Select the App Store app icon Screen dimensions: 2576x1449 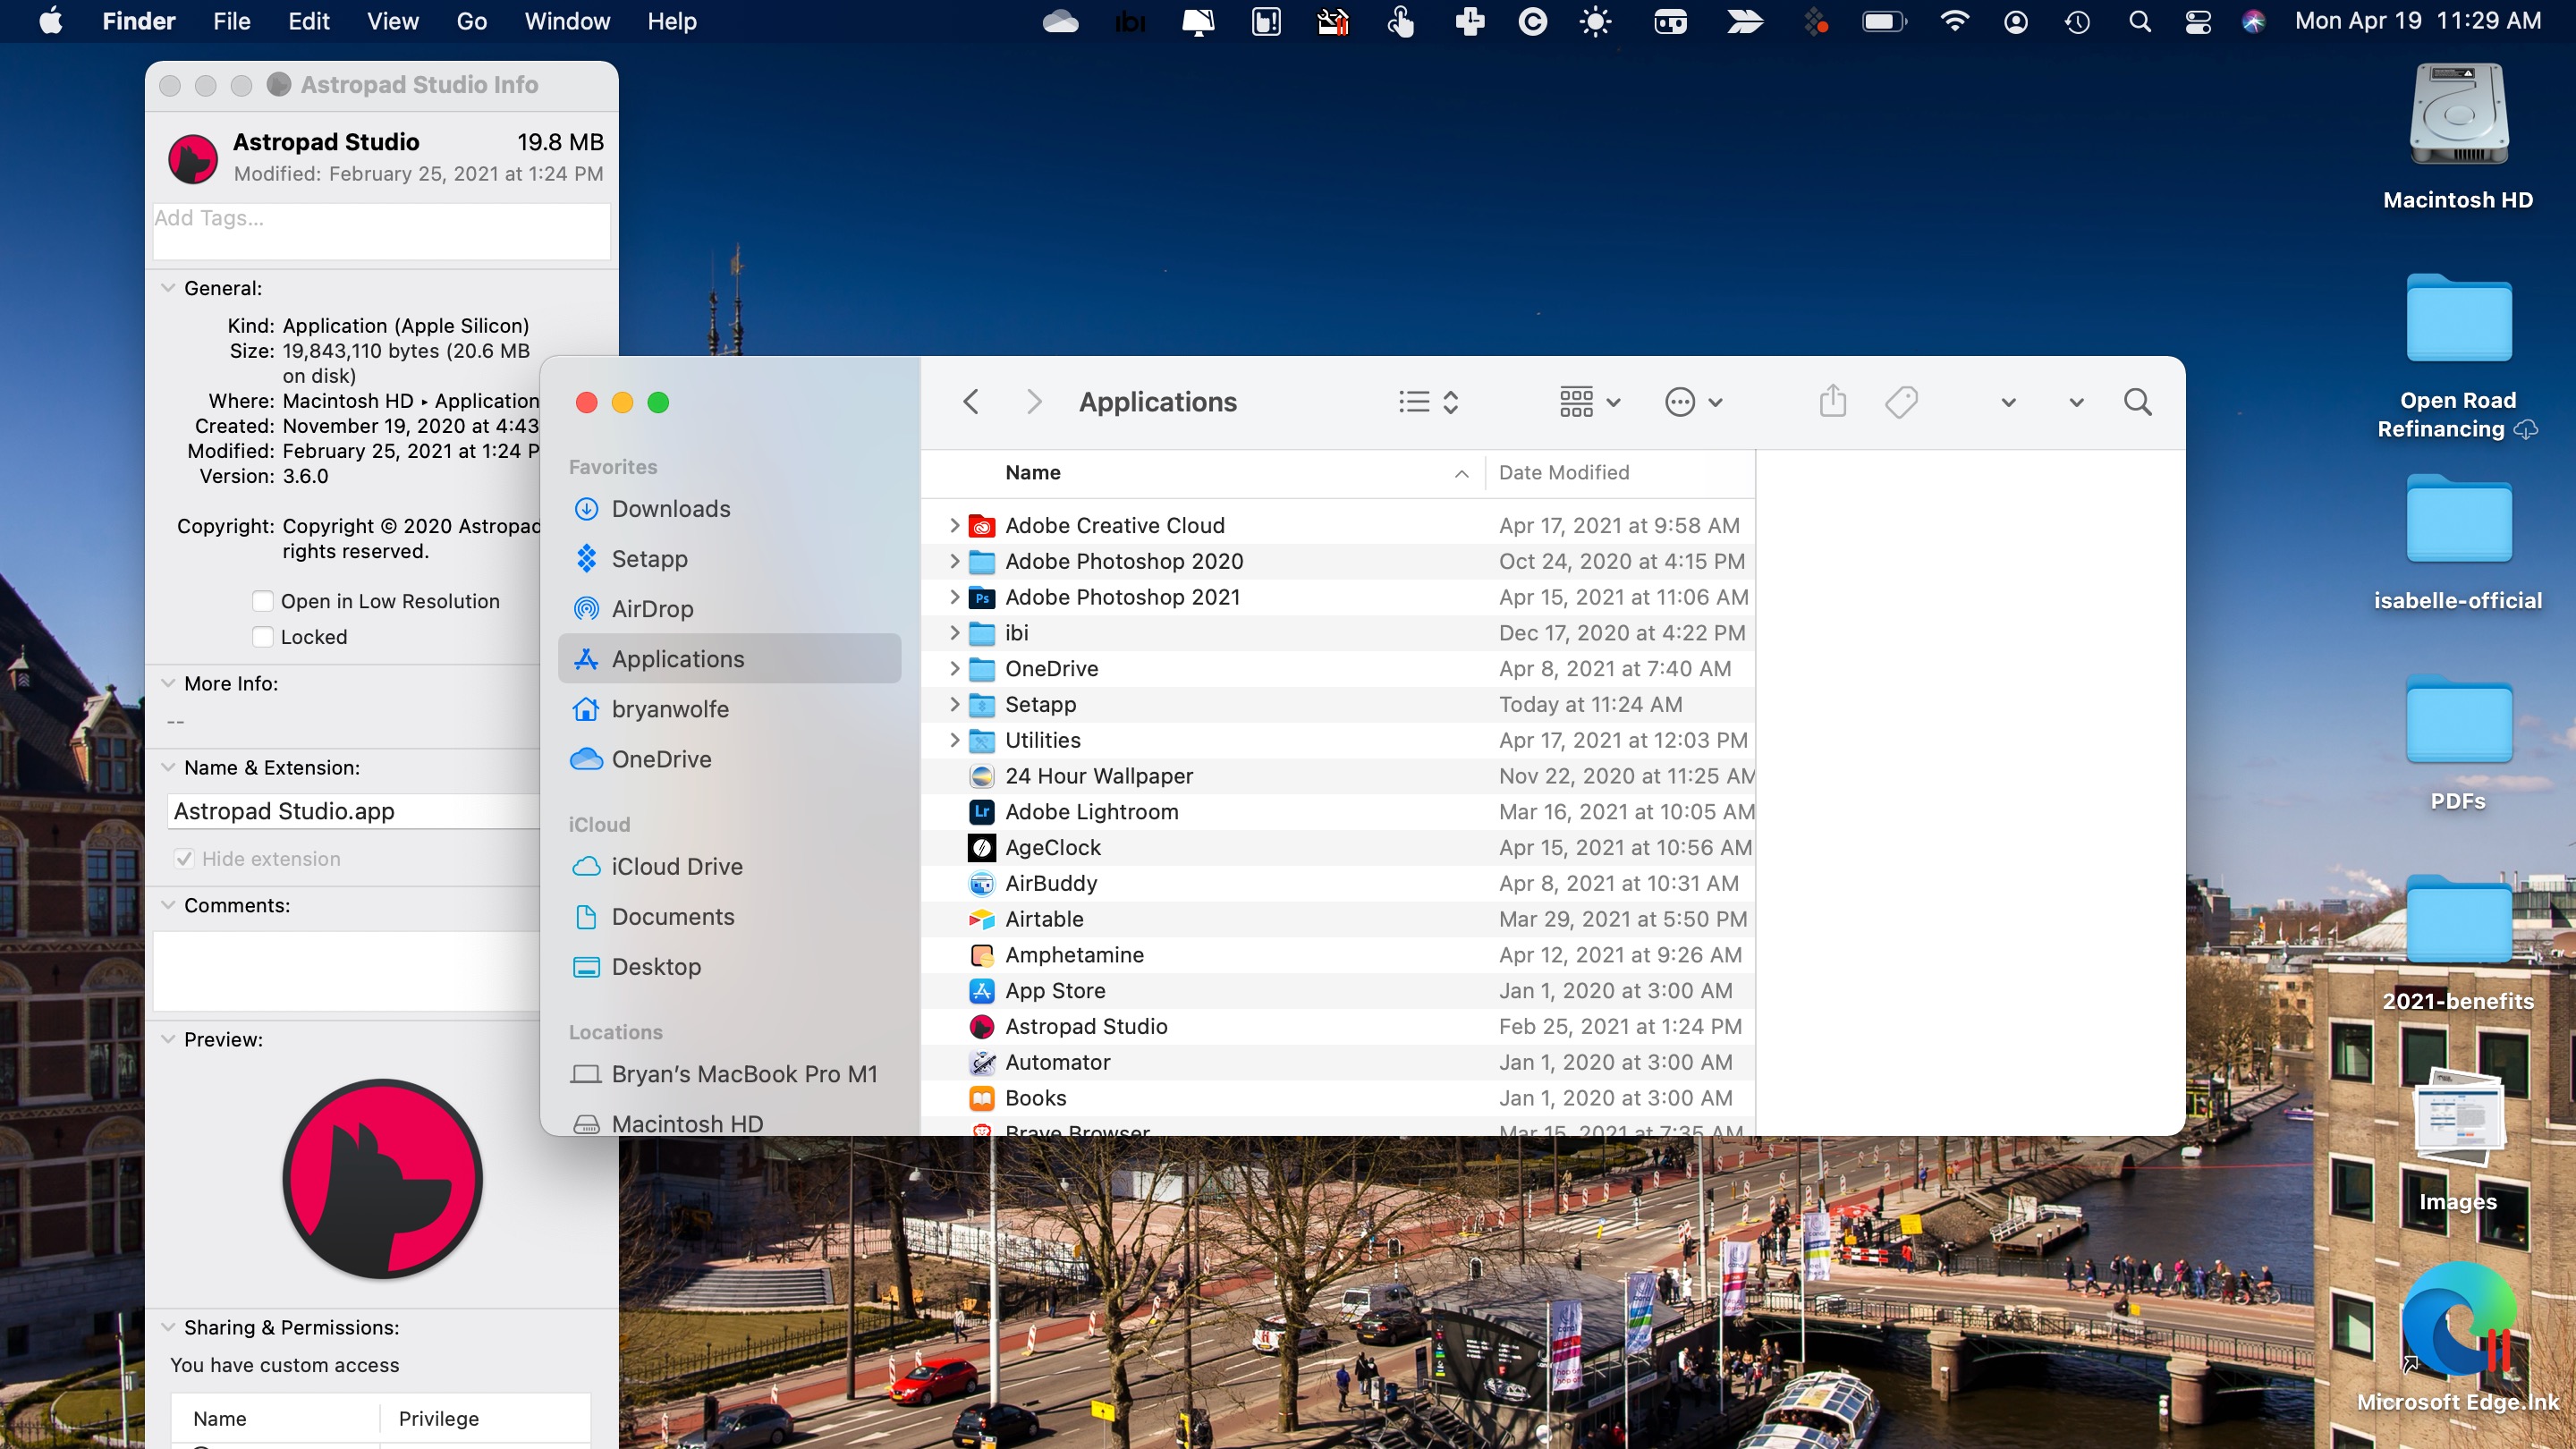pos(982,991)
